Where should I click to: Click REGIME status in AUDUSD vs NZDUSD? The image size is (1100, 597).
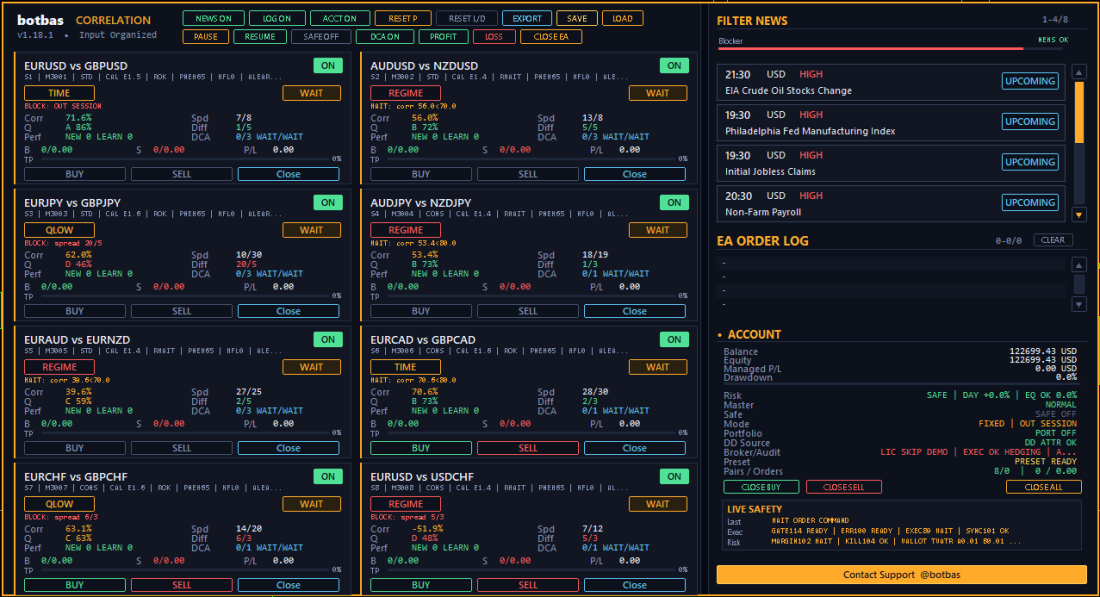pyautogui.click(x=405, y=93)
